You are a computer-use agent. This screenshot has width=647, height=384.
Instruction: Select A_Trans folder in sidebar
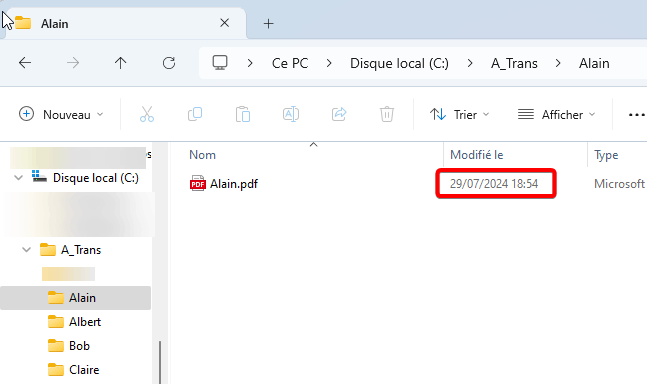(x=81, y=250)
